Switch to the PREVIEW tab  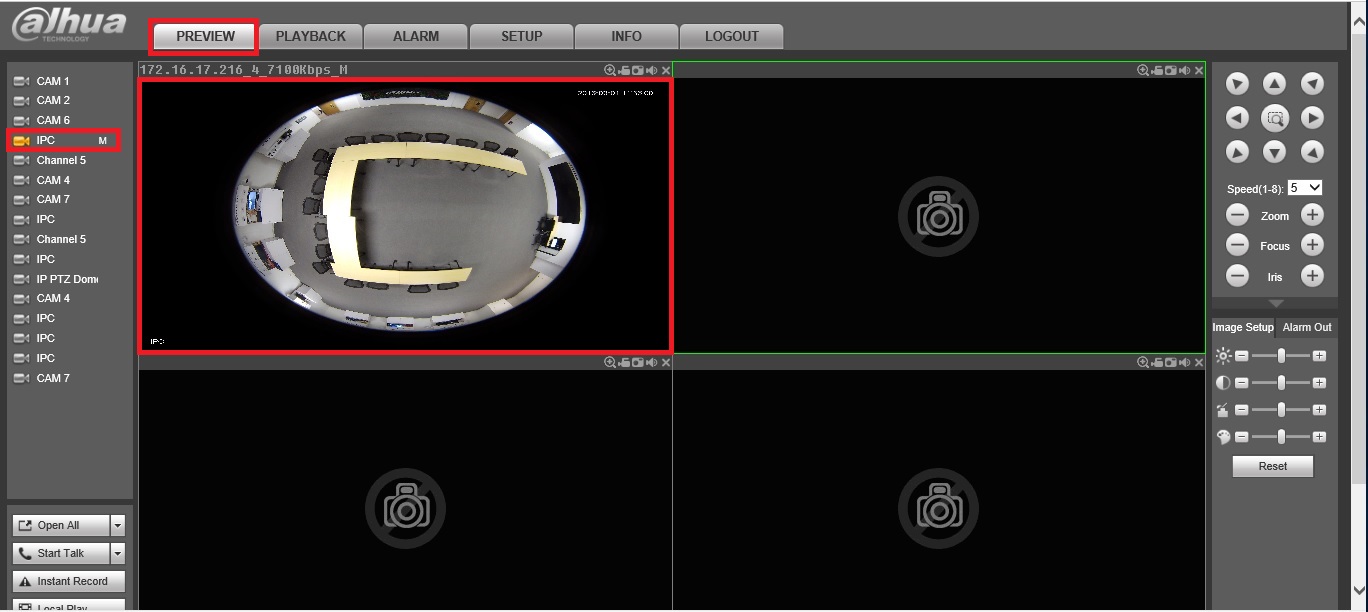click(206, 36)
